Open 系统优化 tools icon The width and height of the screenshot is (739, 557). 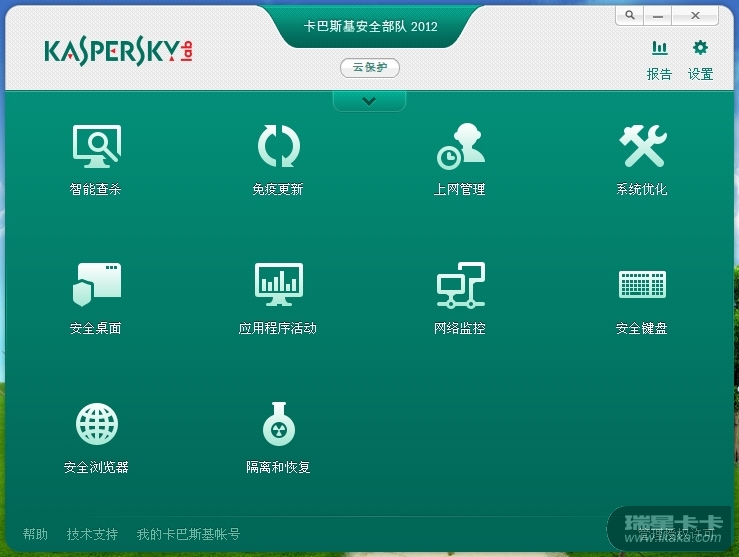pos(643,146)
